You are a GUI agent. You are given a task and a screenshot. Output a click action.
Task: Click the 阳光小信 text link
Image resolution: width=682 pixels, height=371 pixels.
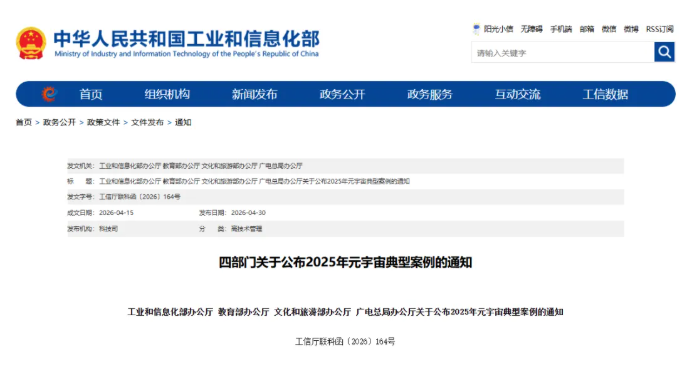click(498, 29)
